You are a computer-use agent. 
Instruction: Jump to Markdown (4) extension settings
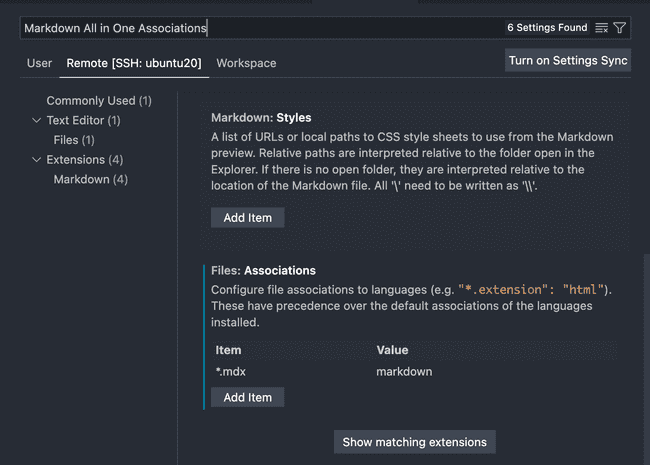tap(90, 179)
